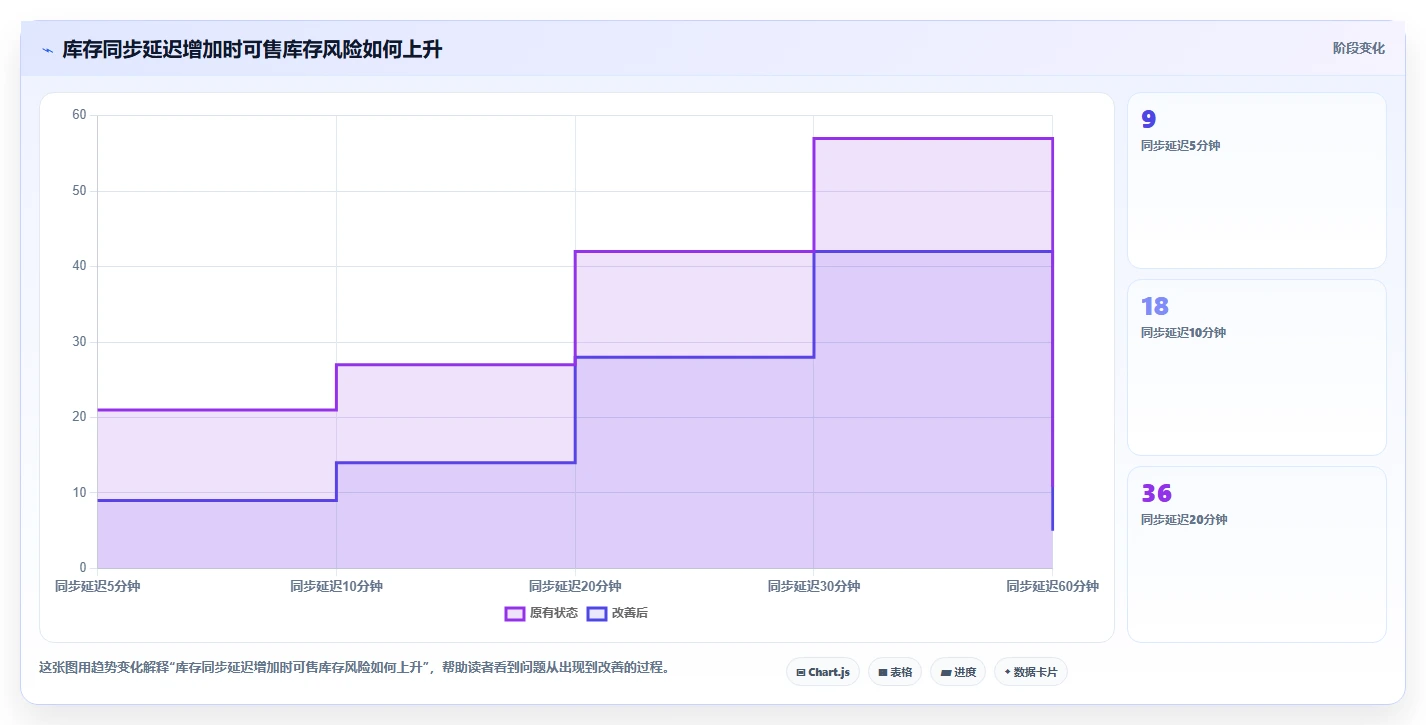Click the 进度 tag
This screenshot has width=1426, height=725.
click(x=958, y=672)
